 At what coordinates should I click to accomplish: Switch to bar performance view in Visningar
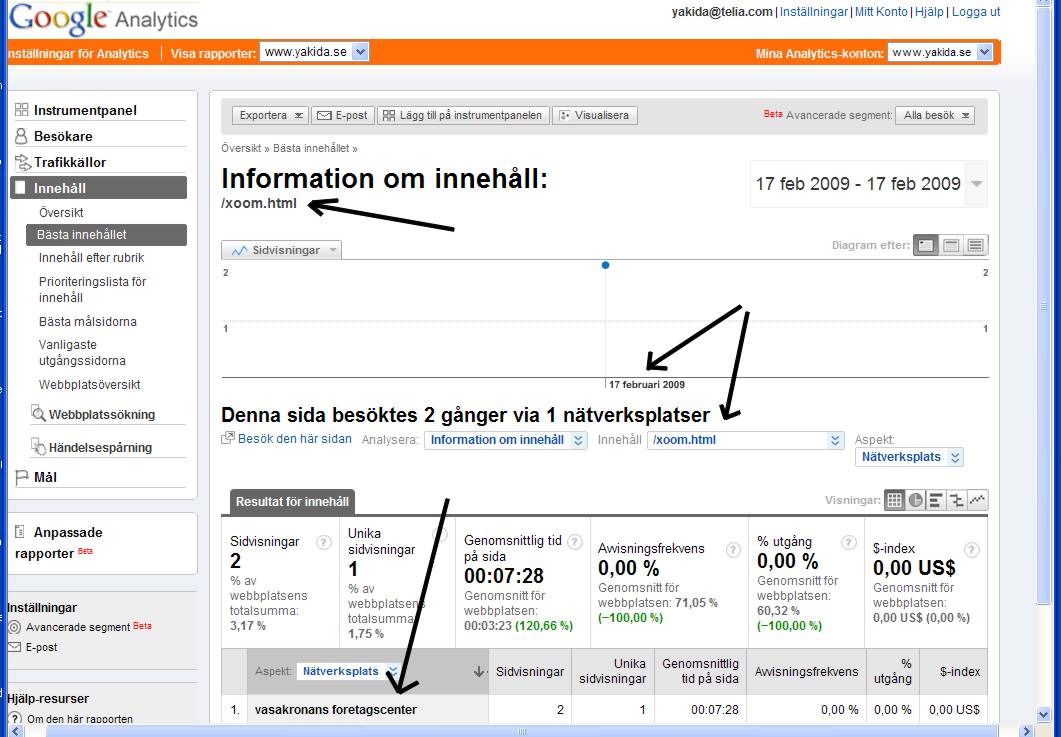(936, 500)
